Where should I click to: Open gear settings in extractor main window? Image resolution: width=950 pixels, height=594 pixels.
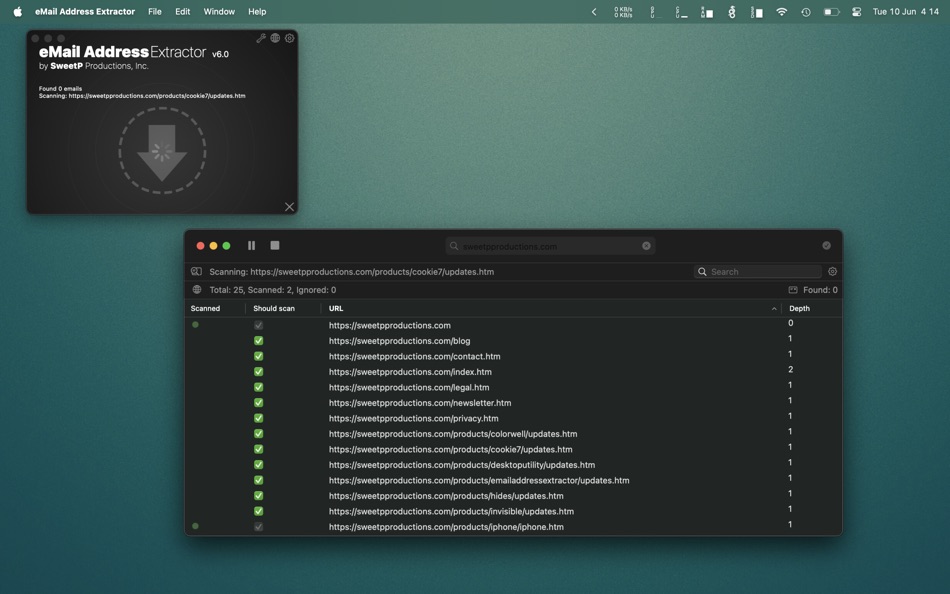tap(290, 38)
